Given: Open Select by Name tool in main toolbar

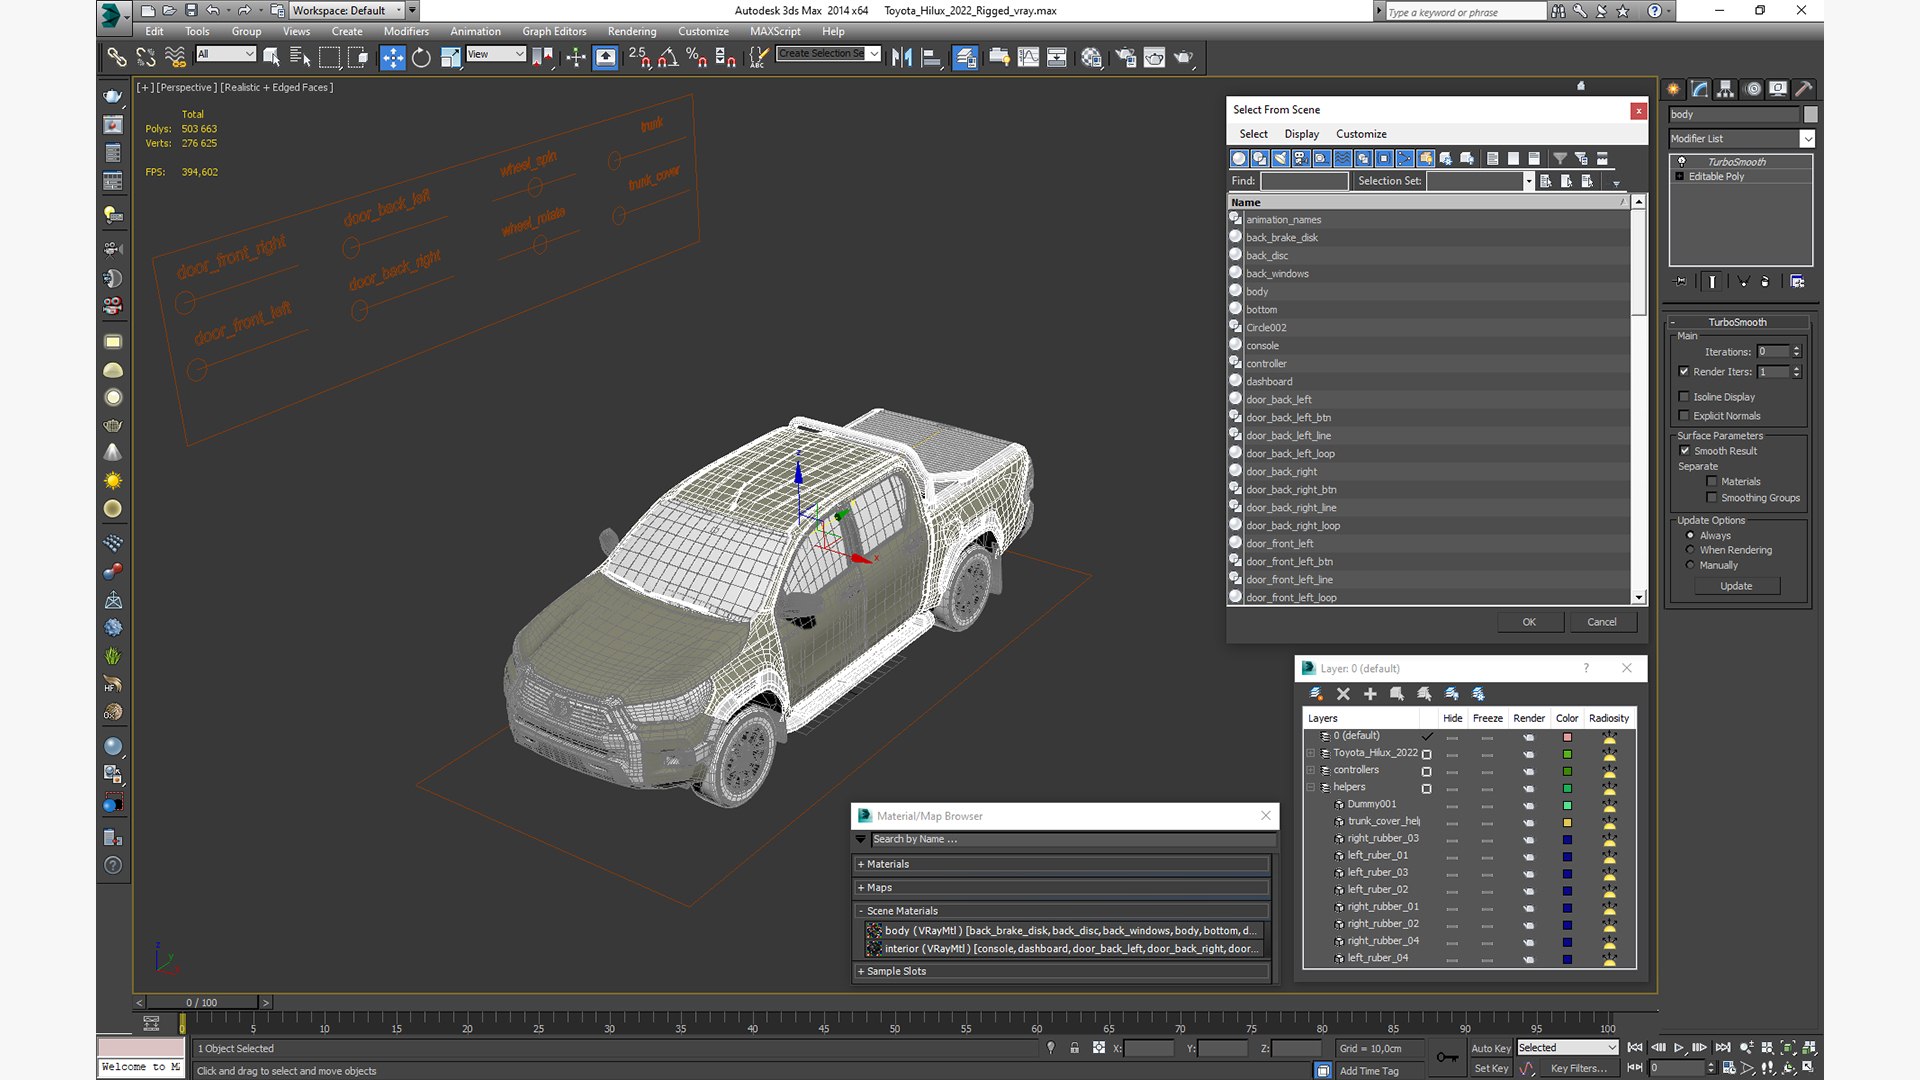Looking at the screenshot, I should [x=300, y=58].
